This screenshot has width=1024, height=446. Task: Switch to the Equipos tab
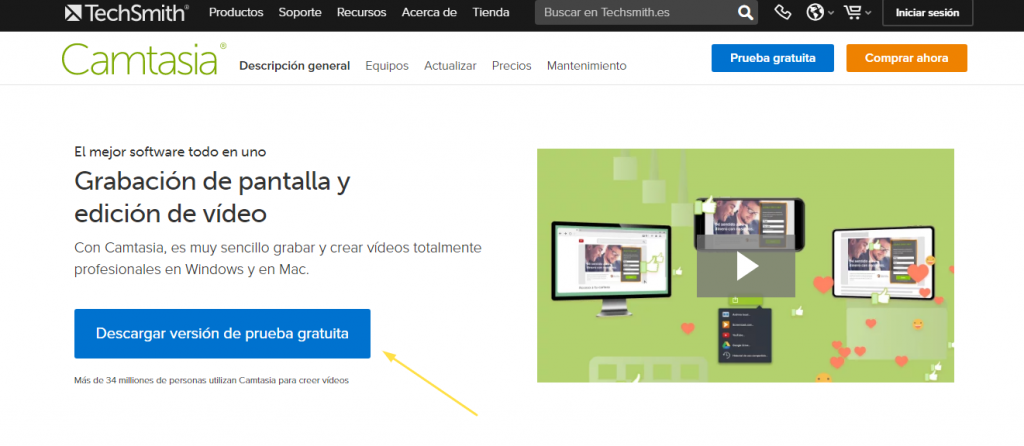387,65
